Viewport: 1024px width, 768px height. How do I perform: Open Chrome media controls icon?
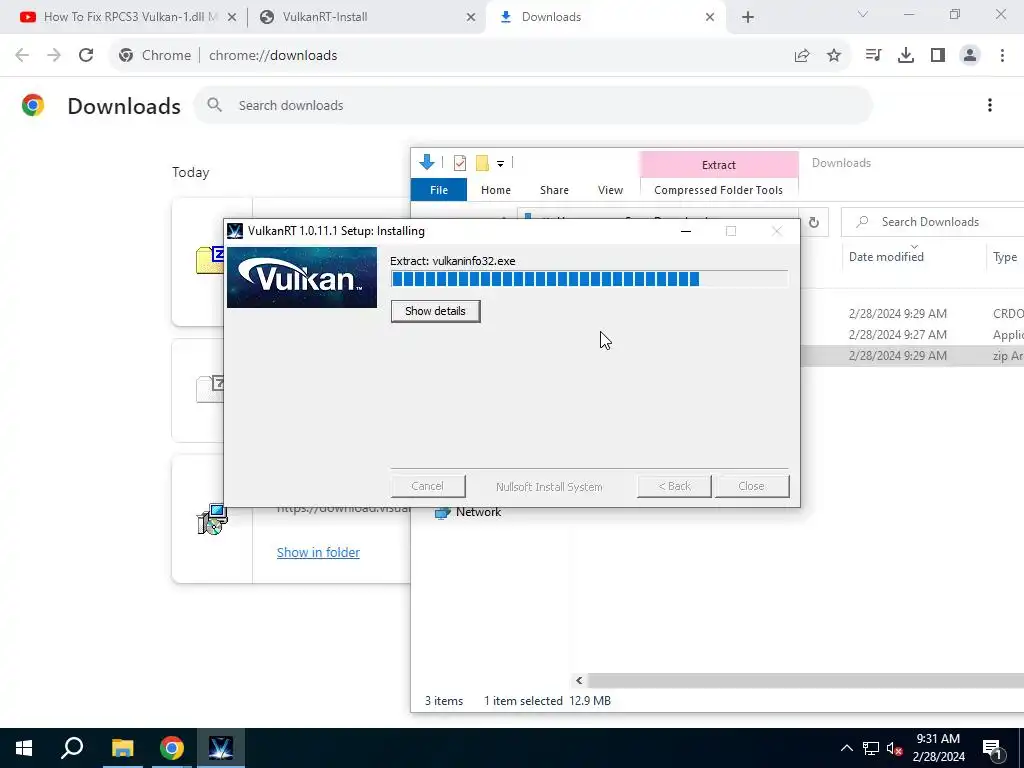tap(873, 56)
